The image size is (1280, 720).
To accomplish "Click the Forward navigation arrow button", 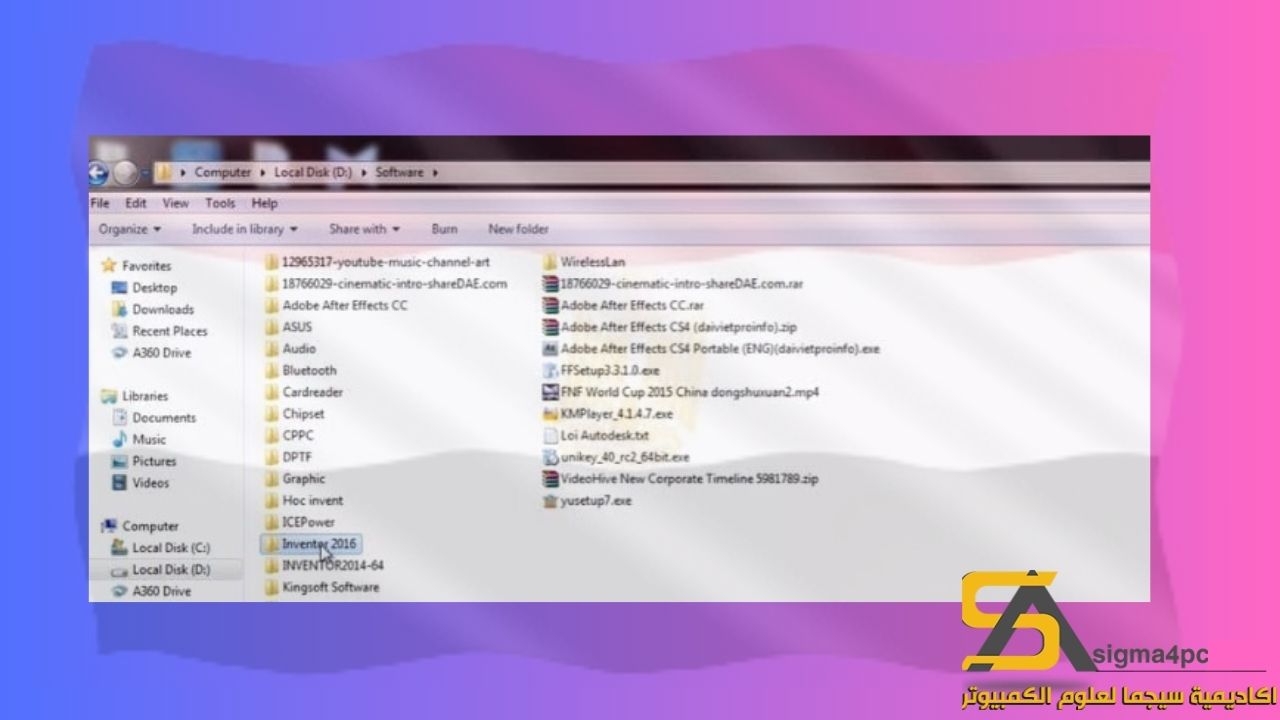I will pyautogui.click(x=125, y=173).
